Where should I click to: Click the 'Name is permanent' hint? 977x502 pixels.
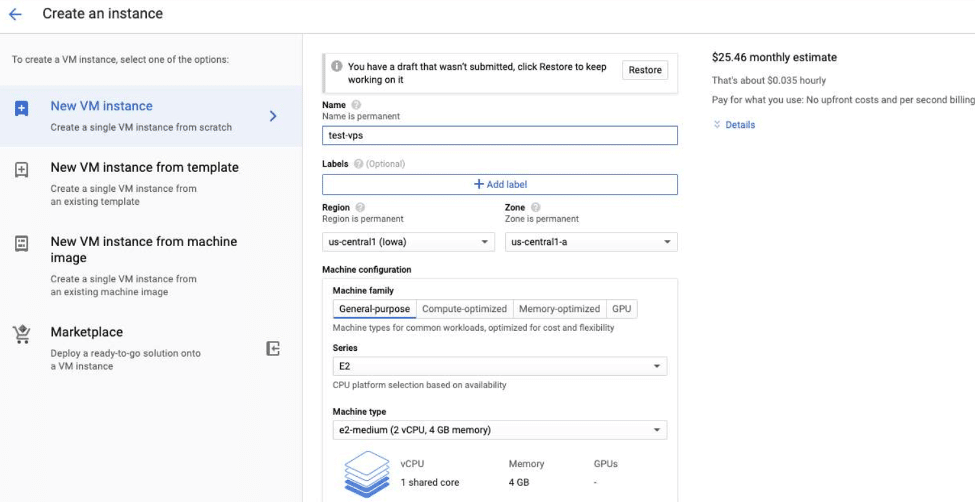pos(361,116)
